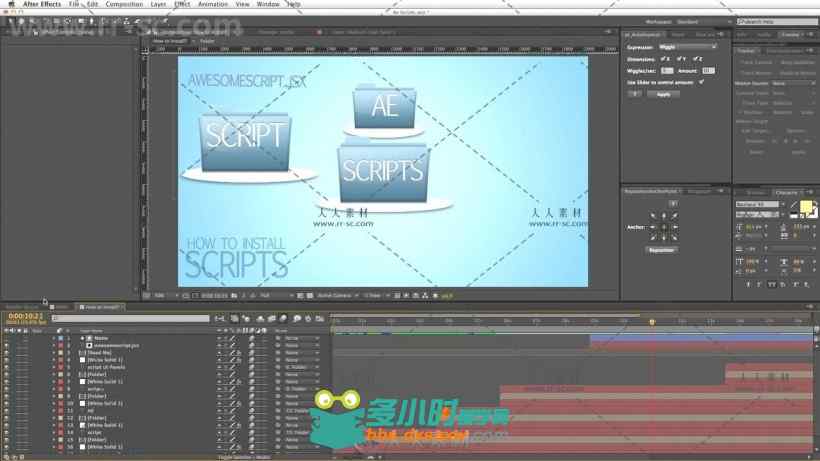The image size is (820, 461).
Task: Open the Layer menu
Action: click(158, 4)
